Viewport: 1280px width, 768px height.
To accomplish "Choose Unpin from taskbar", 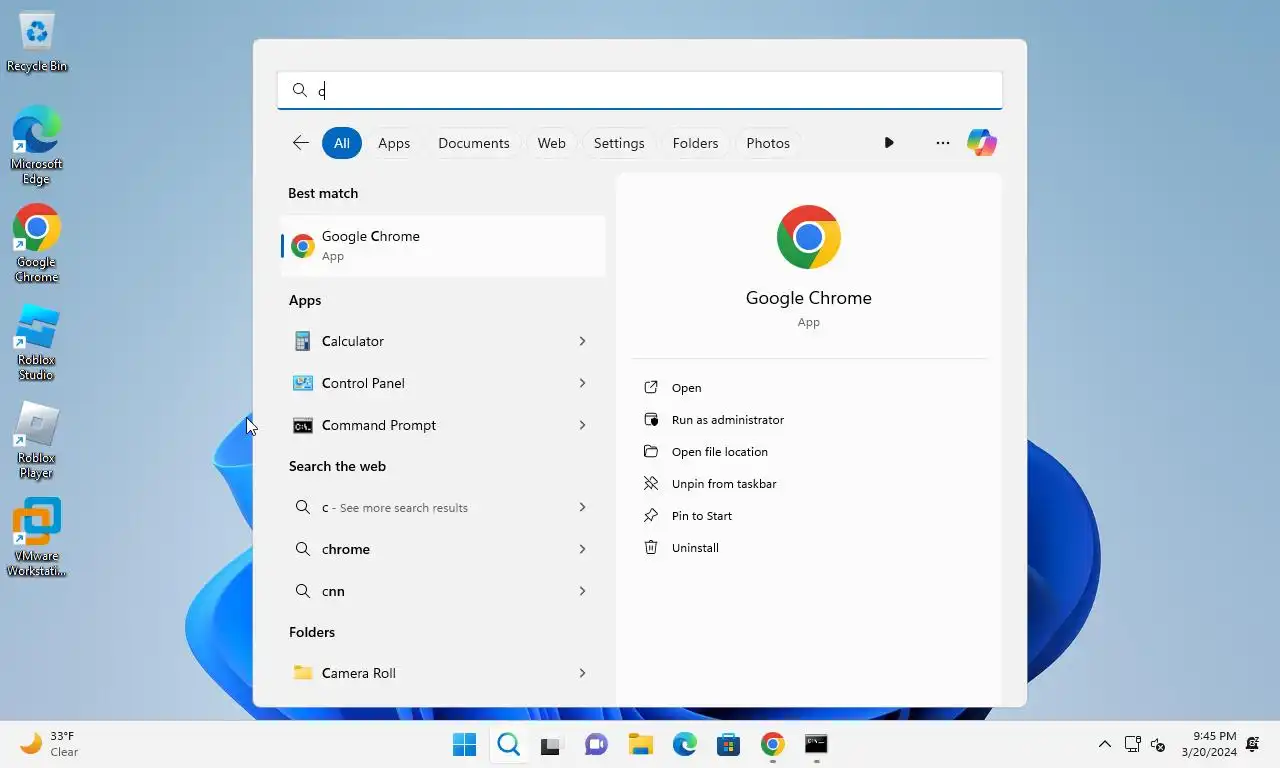I will (709, 484).
